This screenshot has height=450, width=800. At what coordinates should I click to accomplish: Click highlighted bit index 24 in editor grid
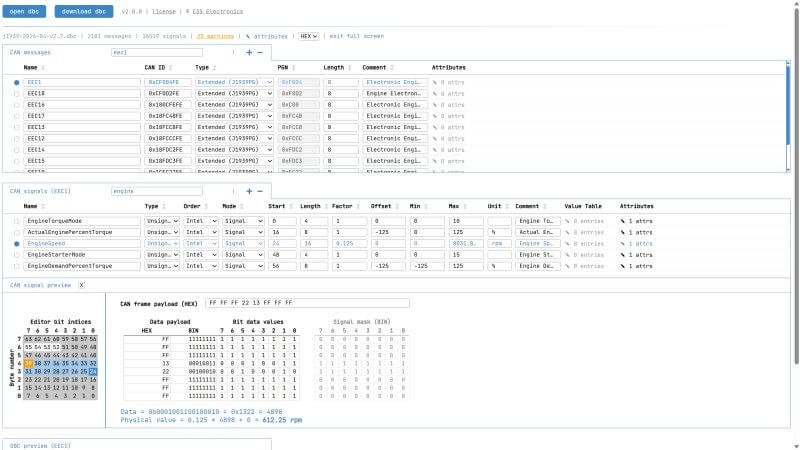[x=93, y=371]
